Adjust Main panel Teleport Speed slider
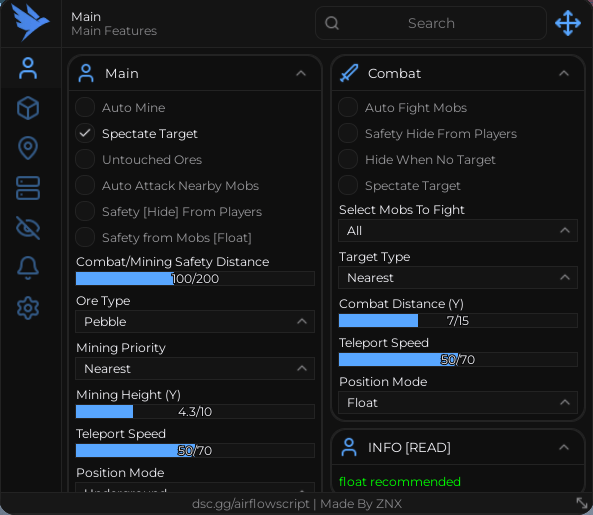Image resolution: width=593 pixels, height=515 pixels. click(x=195, y=450)
